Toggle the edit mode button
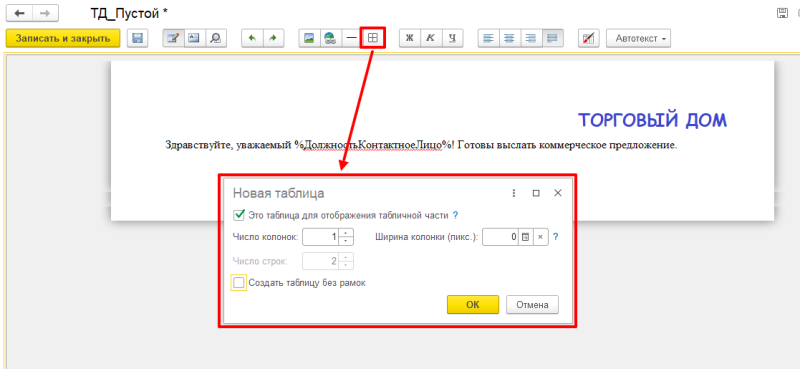 (x=173, y=39)
